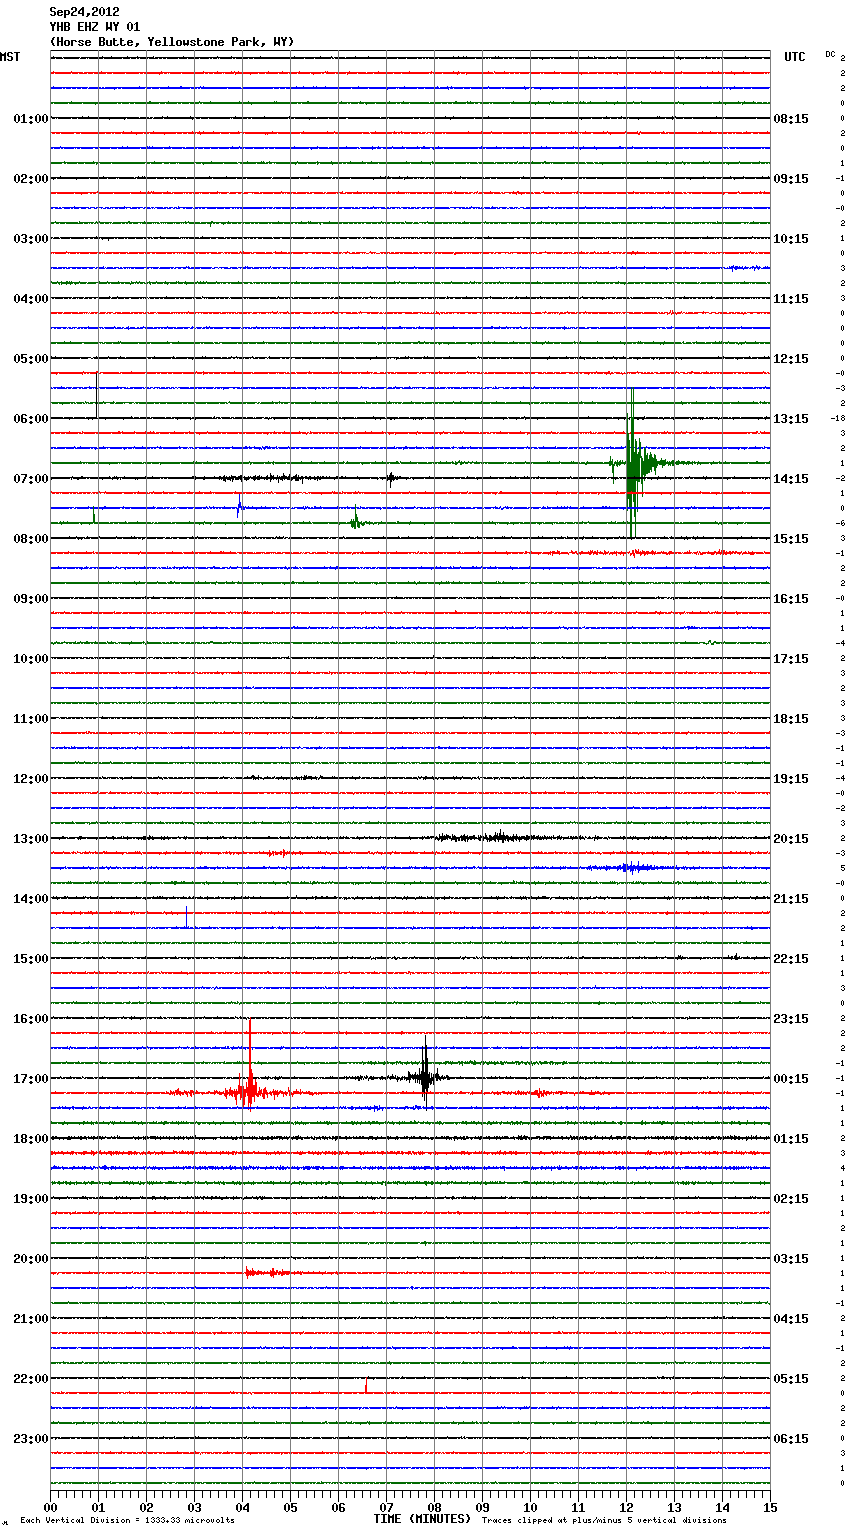This screenshot has width=850, height=1534.
Task: Click the 10:15 UTC row label
Action: [x=791, y=239]
